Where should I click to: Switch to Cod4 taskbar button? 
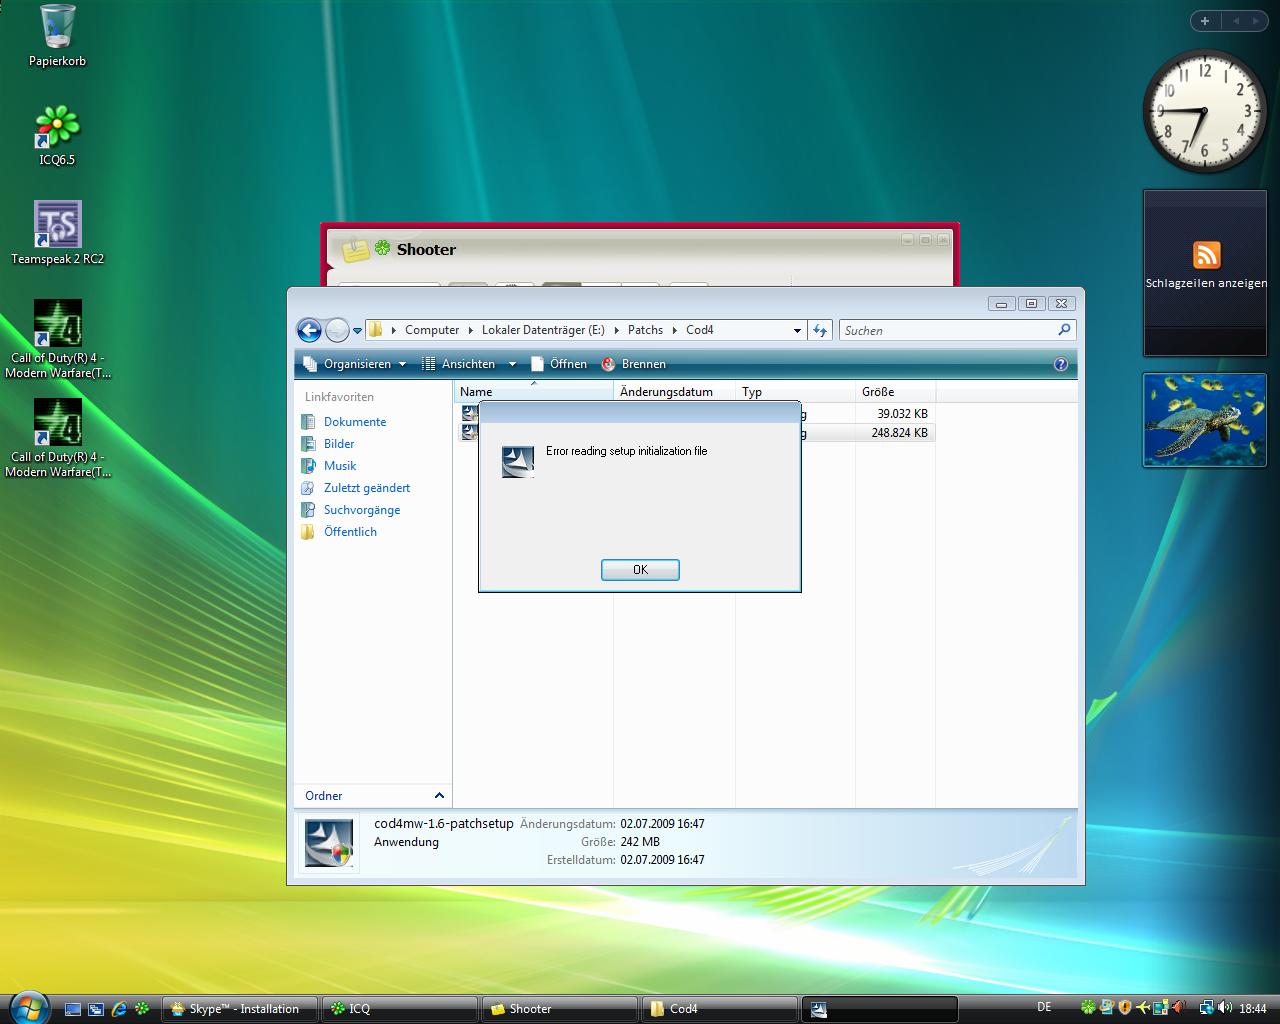720,1009
